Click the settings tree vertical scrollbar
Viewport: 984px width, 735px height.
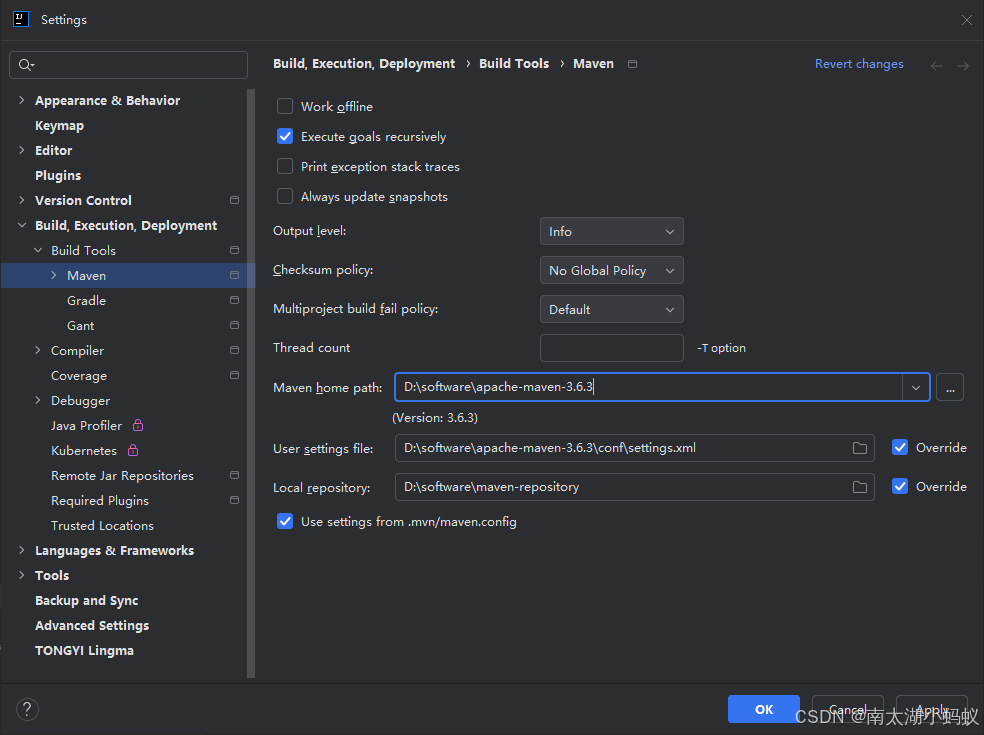point(251,384)
